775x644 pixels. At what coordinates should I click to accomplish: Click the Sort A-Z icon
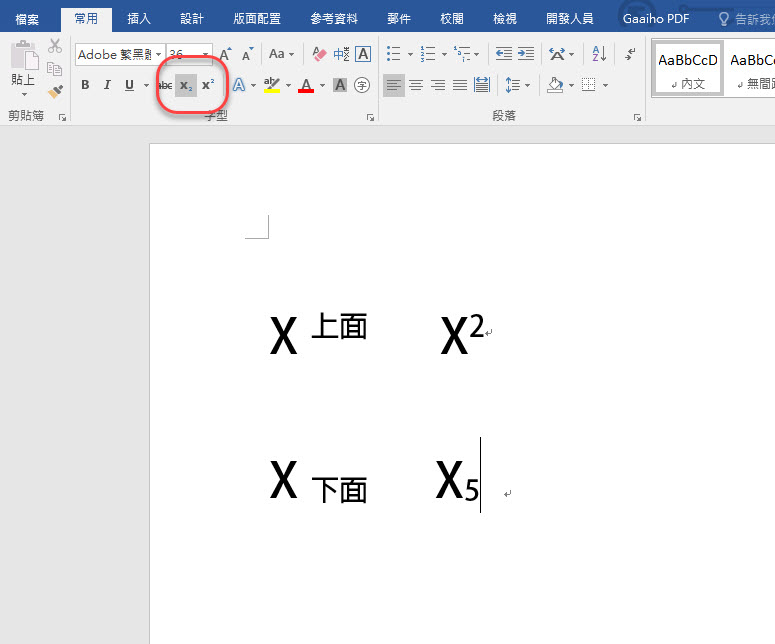[x=599, y=54]
